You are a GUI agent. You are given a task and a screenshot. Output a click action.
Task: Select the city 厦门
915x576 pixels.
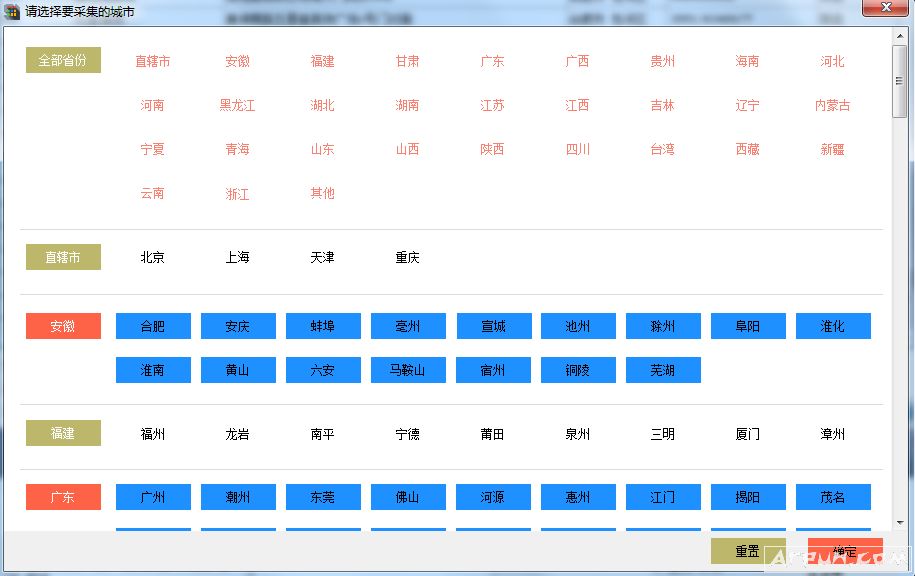click(x=747, y=434)
